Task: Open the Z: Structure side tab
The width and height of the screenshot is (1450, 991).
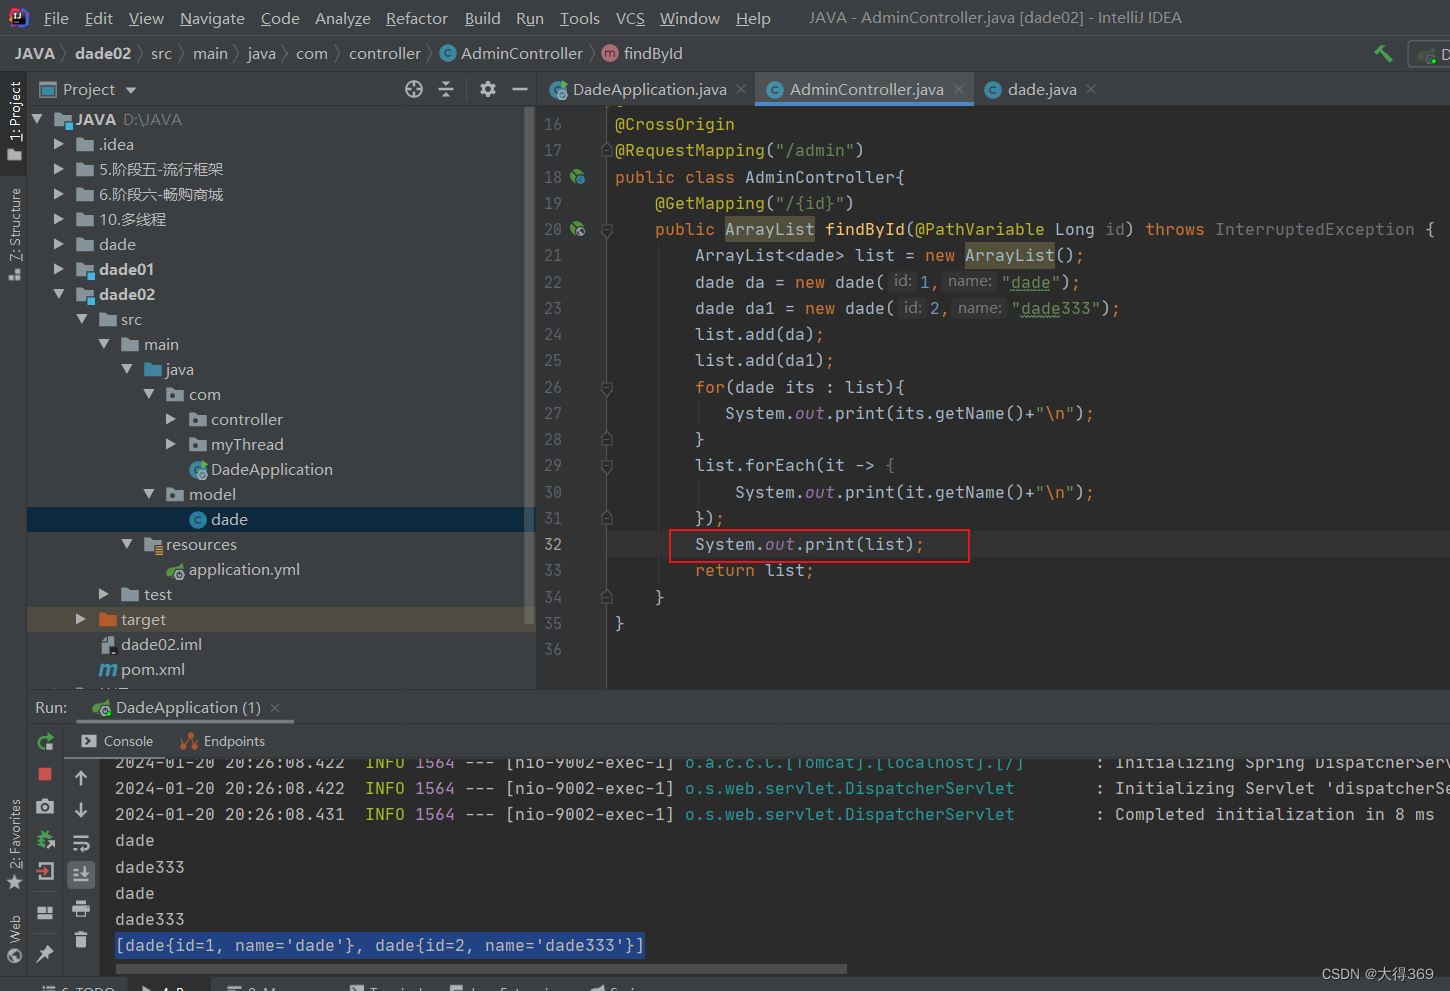Action: (14, 234)
